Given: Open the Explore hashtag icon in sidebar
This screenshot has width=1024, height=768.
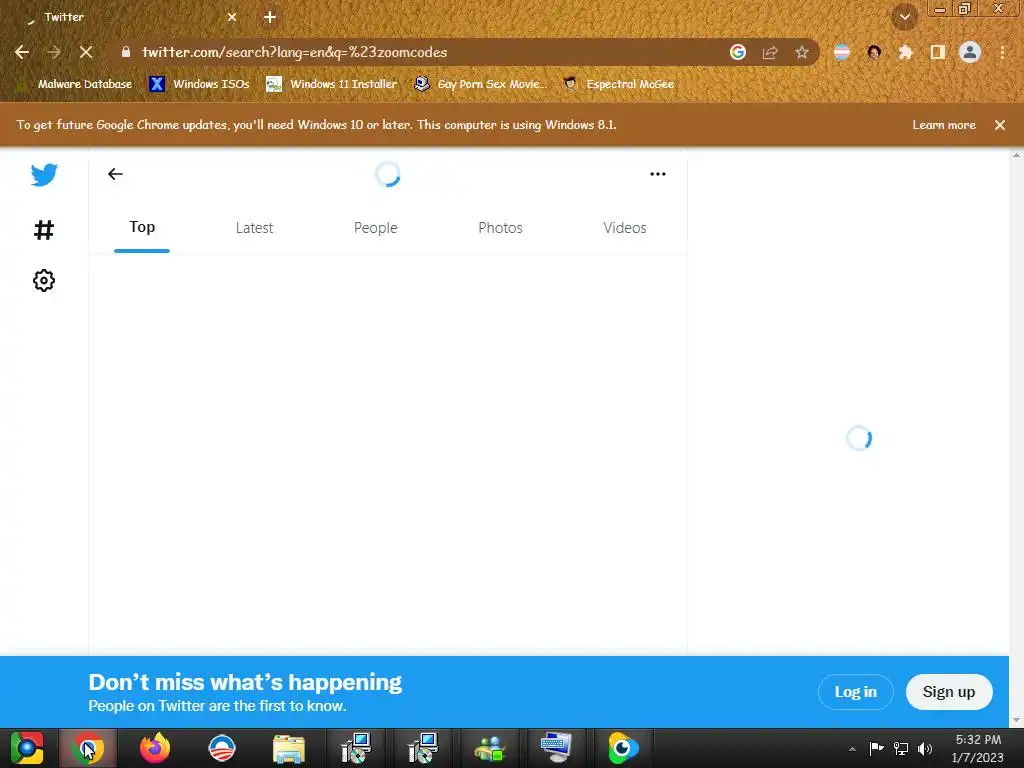Looking at the screenshot, I should pyautogui.click(x=44, y=230).
